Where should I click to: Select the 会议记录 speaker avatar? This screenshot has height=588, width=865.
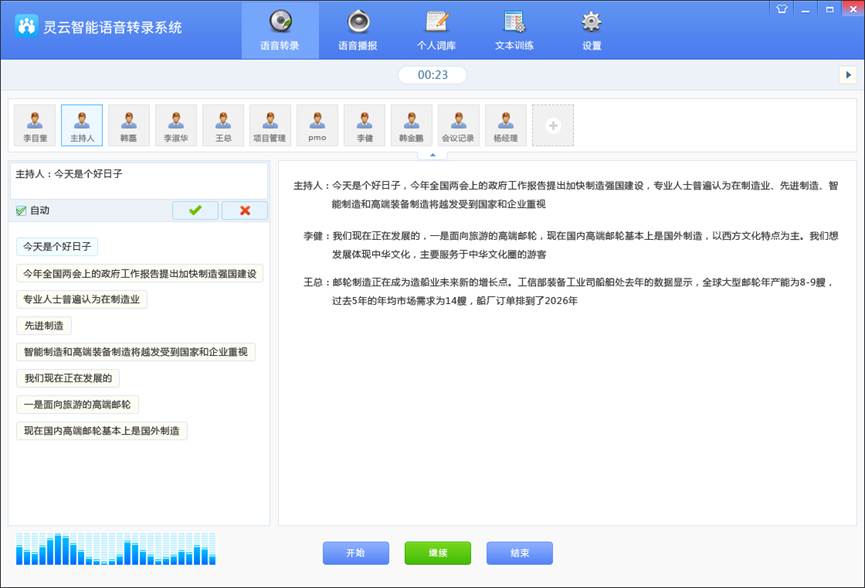point(459,122)
